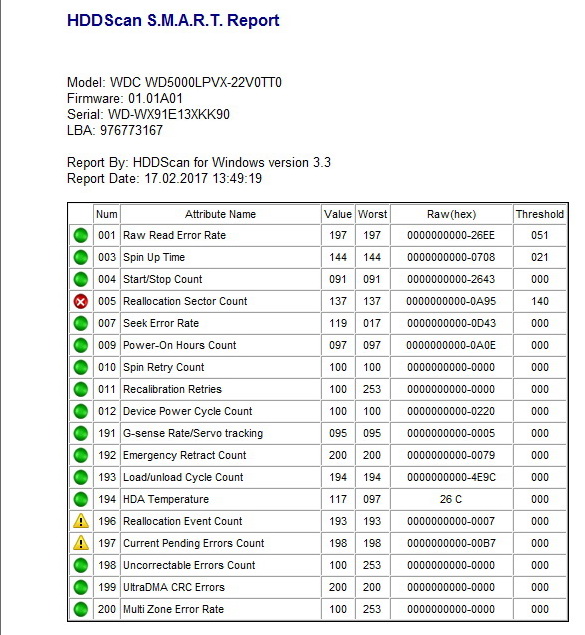This screenshot has height=635, width=585.
Task: Click the green status icon for Device Power Cycle Count
Action: 81,411
